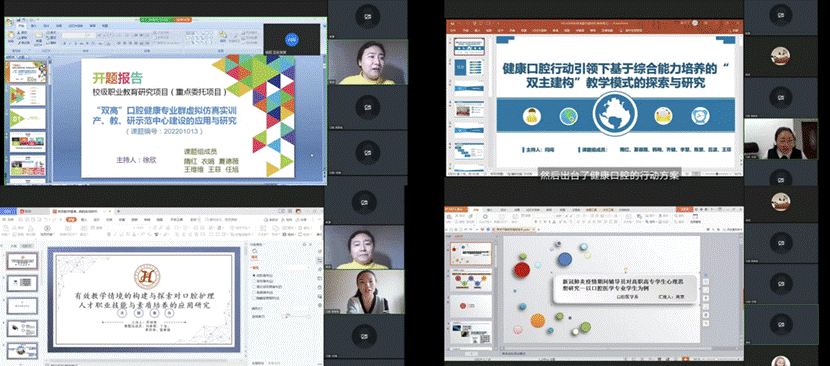Close the WPS object properties panel
Screen dimensions: 830x366
click(311, 244)
